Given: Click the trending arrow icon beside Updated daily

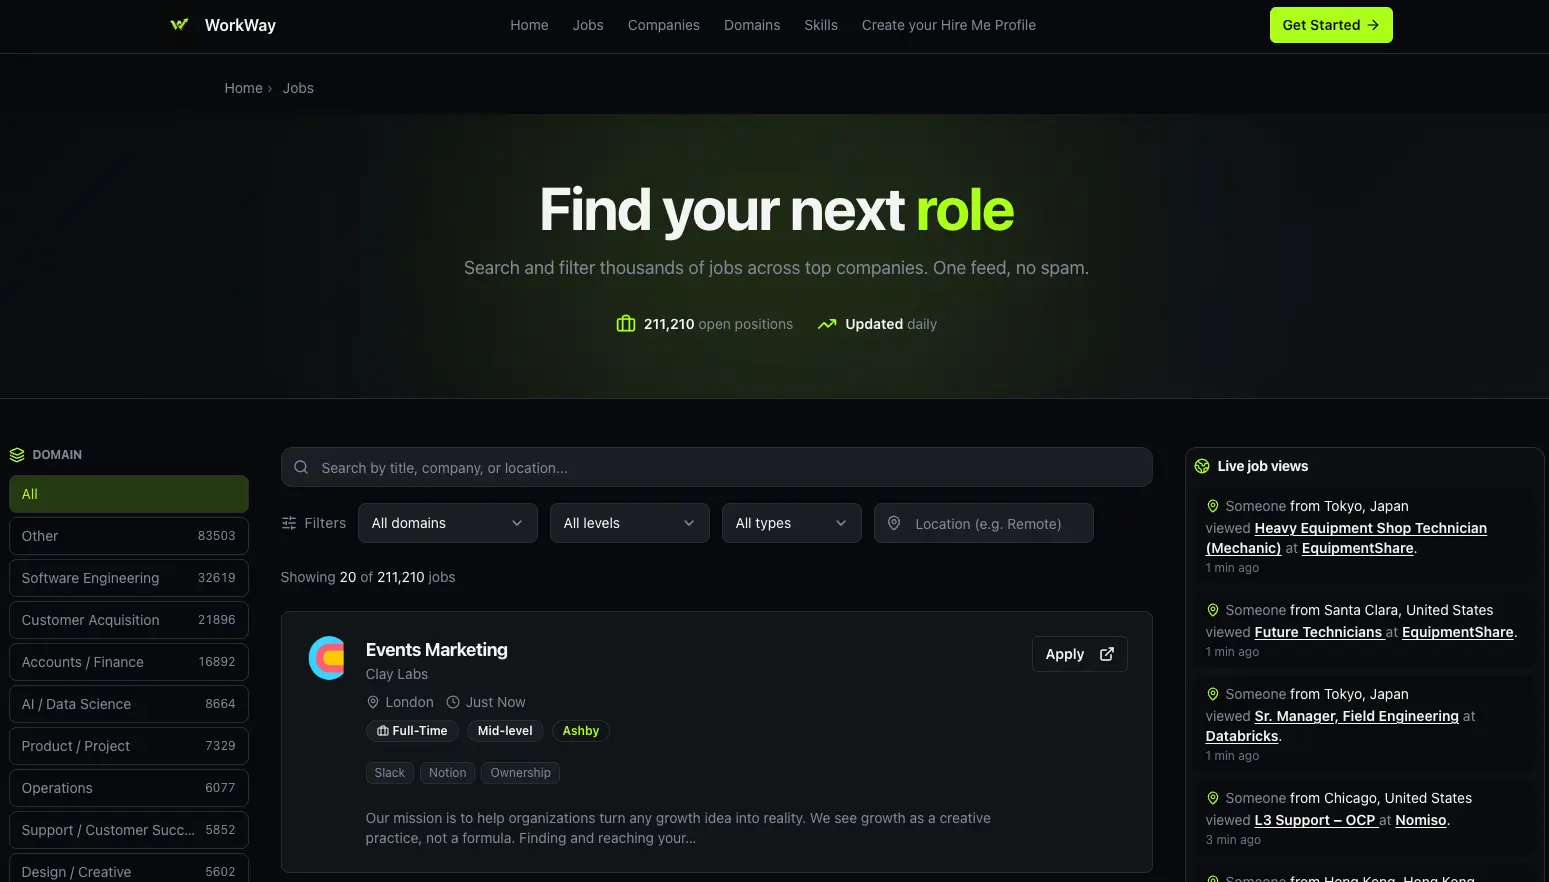Looking at the screenshot, I should click(x=827, y=324).
